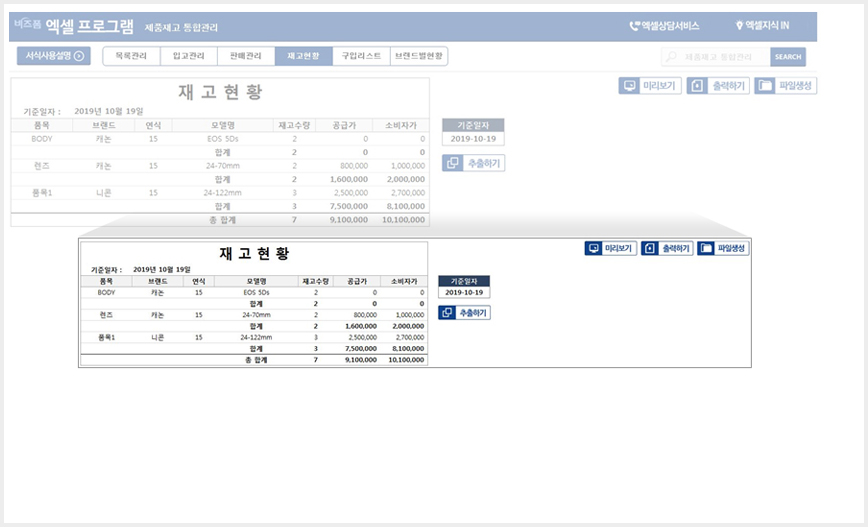The image size is (868, 527).
Task: Click the EOS 5Ds cell in the enlarged inset
Action: point(256,292)
